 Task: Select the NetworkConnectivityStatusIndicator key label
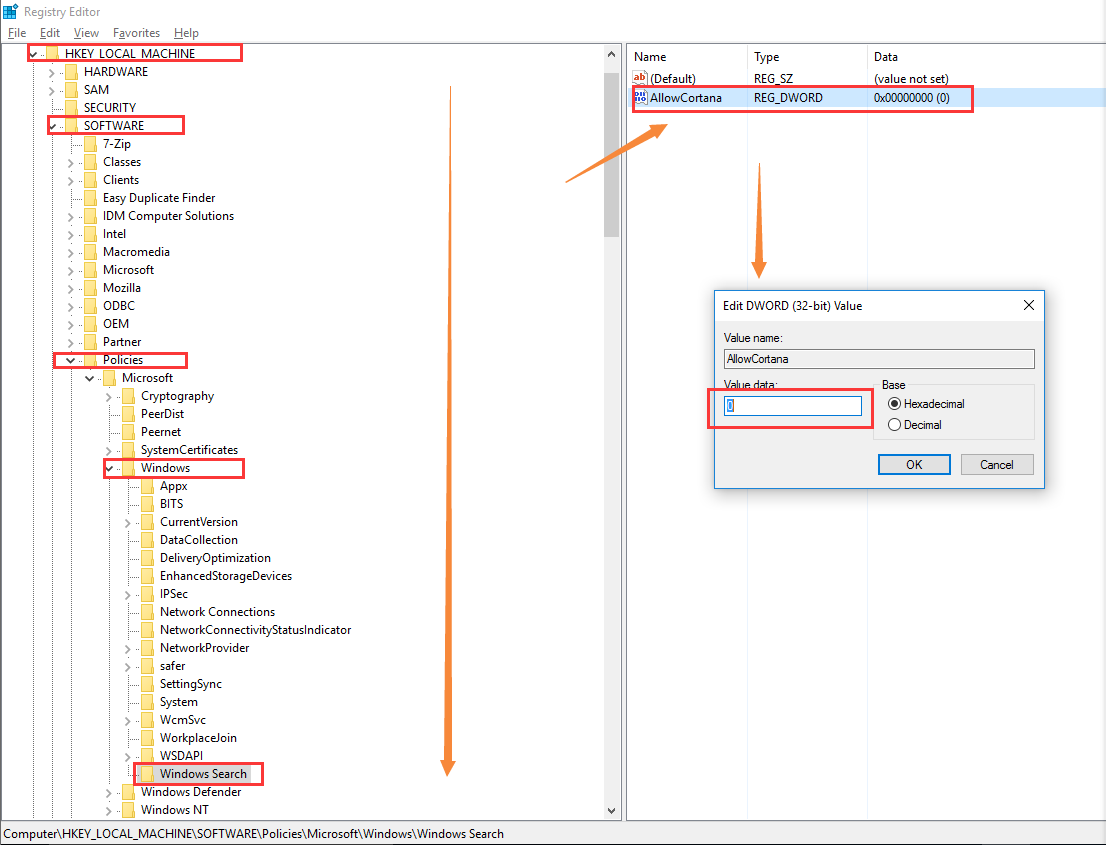click(255, 630)
